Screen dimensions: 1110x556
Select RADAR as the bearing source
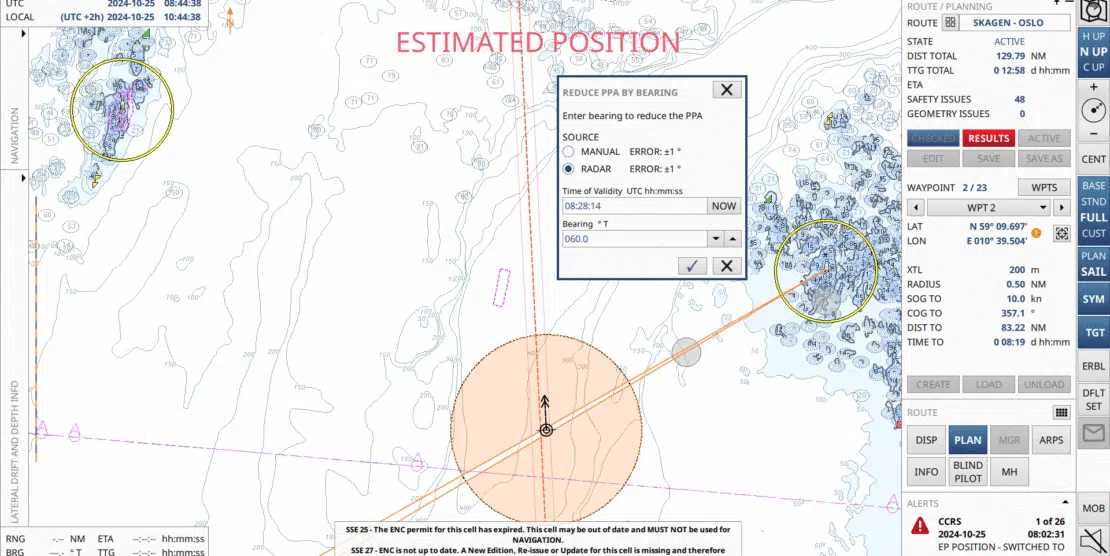(568, 169)
